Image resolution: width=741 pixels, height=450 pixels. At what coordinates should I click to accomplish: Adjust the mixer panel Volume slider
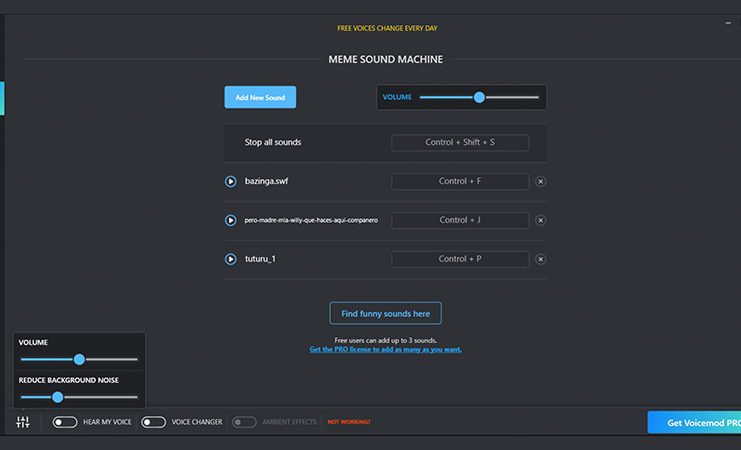pyautogui.click(x=79, y=359)
